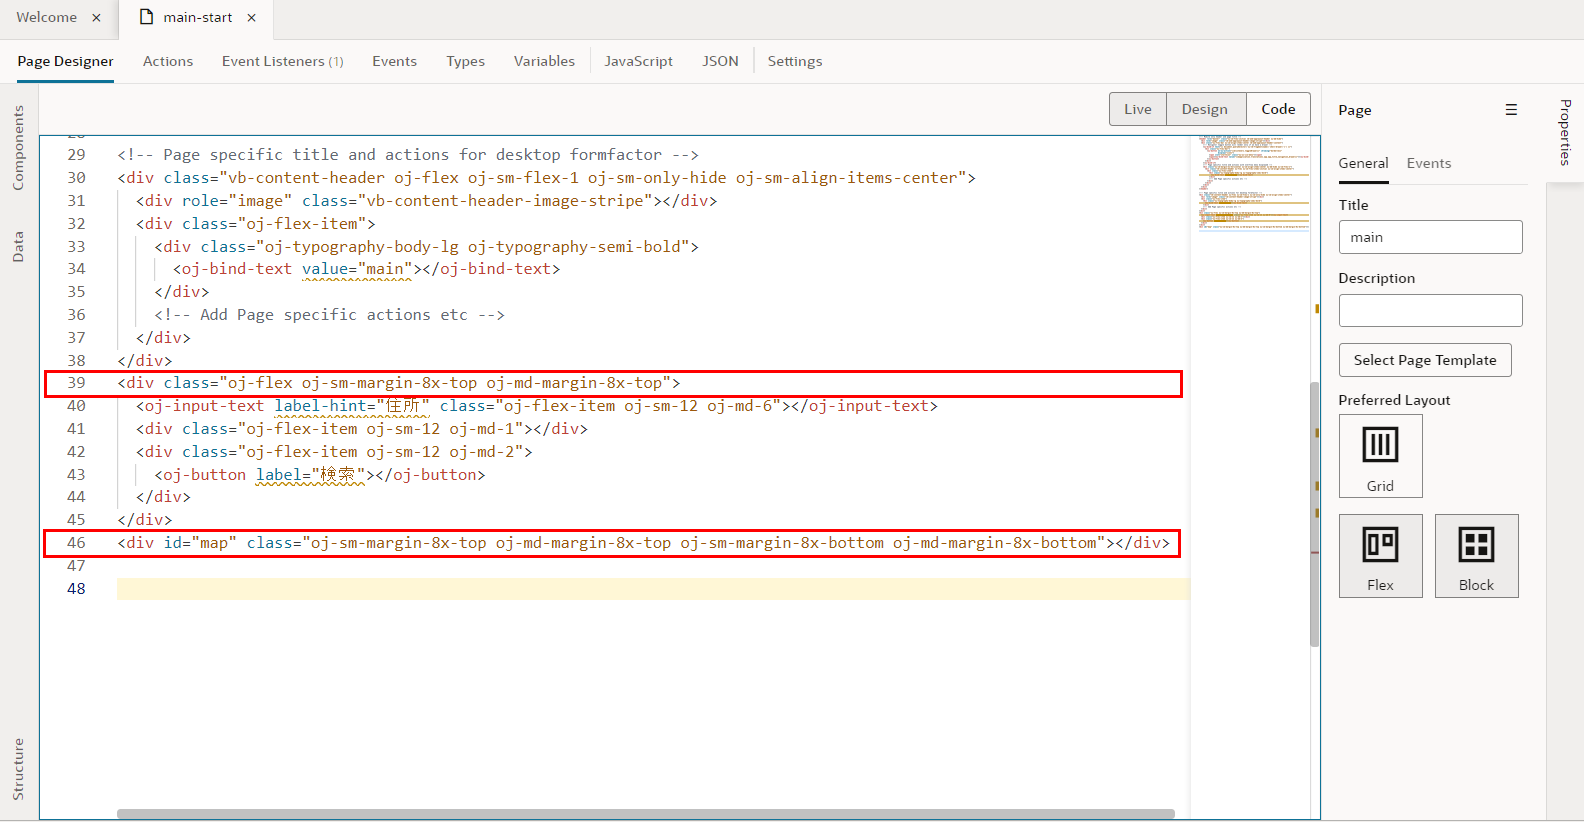Open the Structure side panel
The image size is (1584, 822).
pyautogui.click(x=18, y=768)
